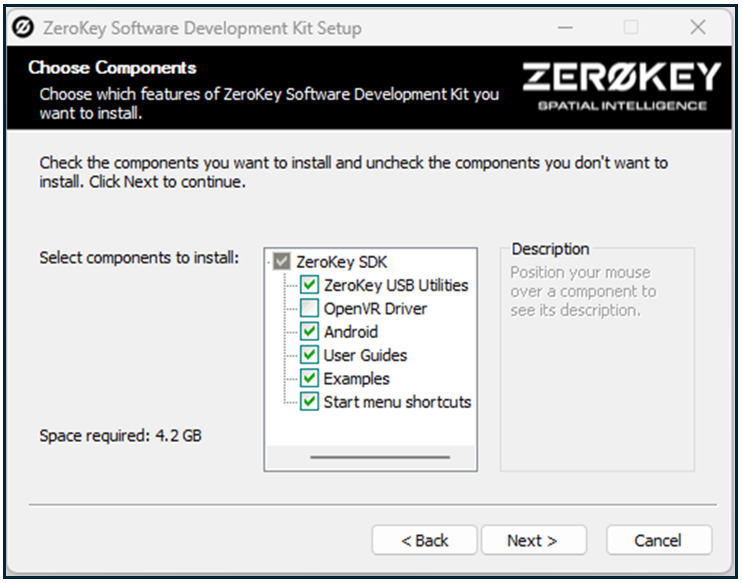Toggle the ZeroKey SDK parent checkbox
The width and height of the screenshot is (743, 583).
pyautogui.click(x=282, y=262)
